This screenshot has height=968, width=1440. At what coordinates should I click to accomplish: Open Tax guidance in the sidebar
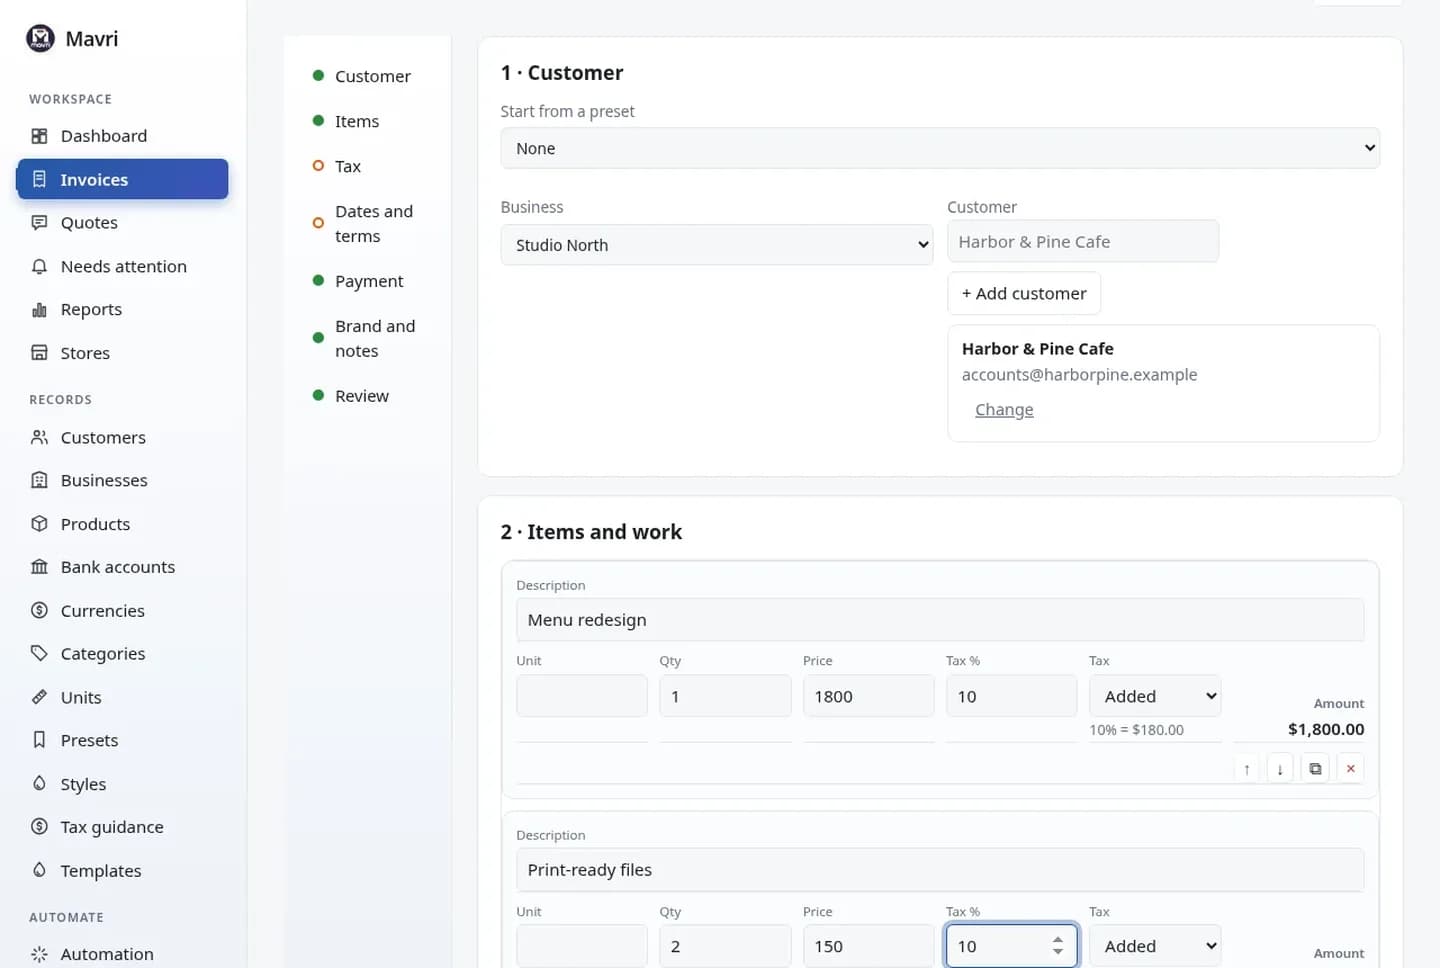tap(122, 827)
